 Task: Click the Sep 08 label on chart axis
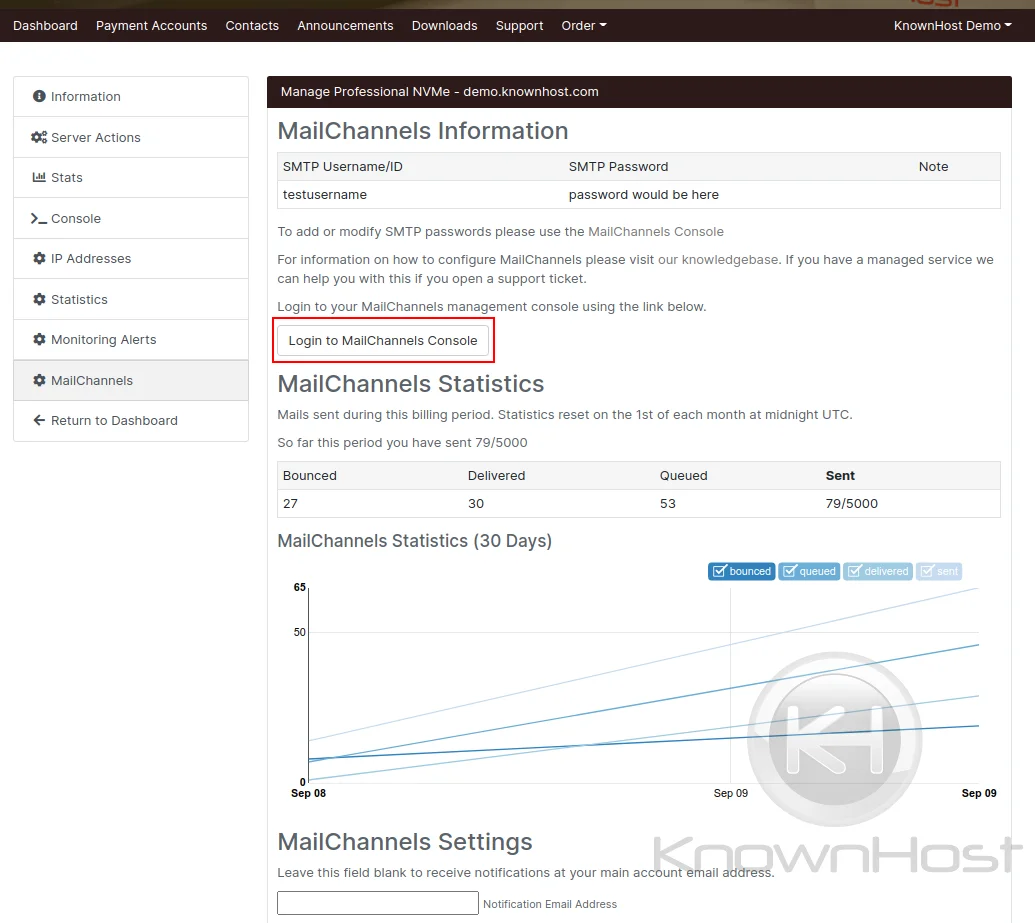308,793
